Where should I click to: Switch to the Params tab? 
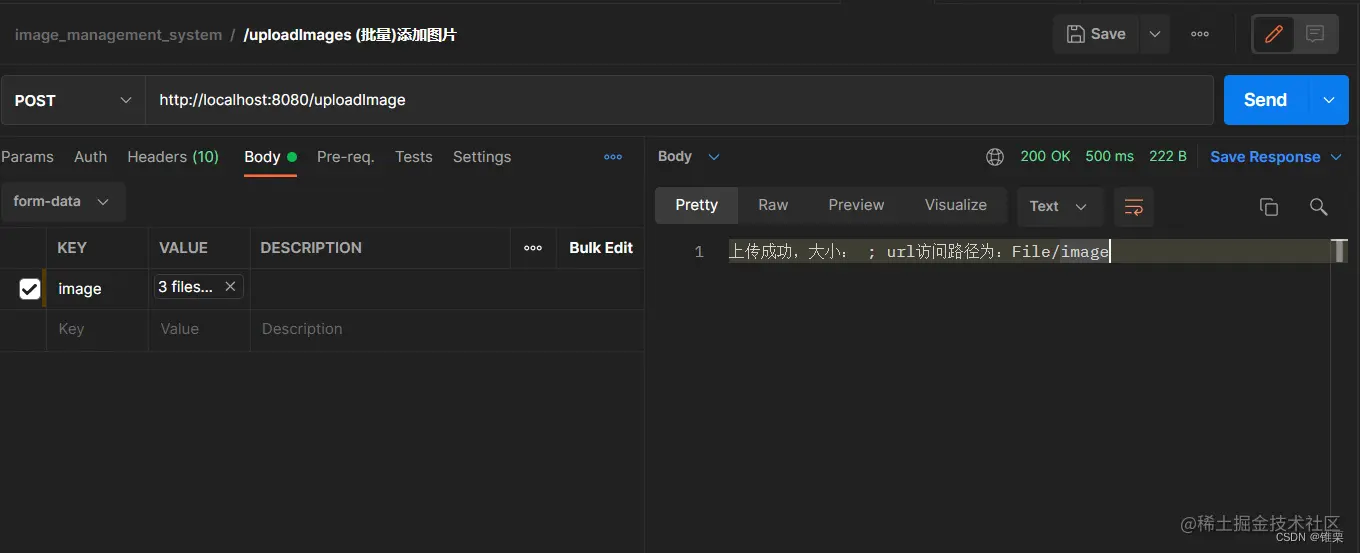pyautogui.click(x=28, y=157)
